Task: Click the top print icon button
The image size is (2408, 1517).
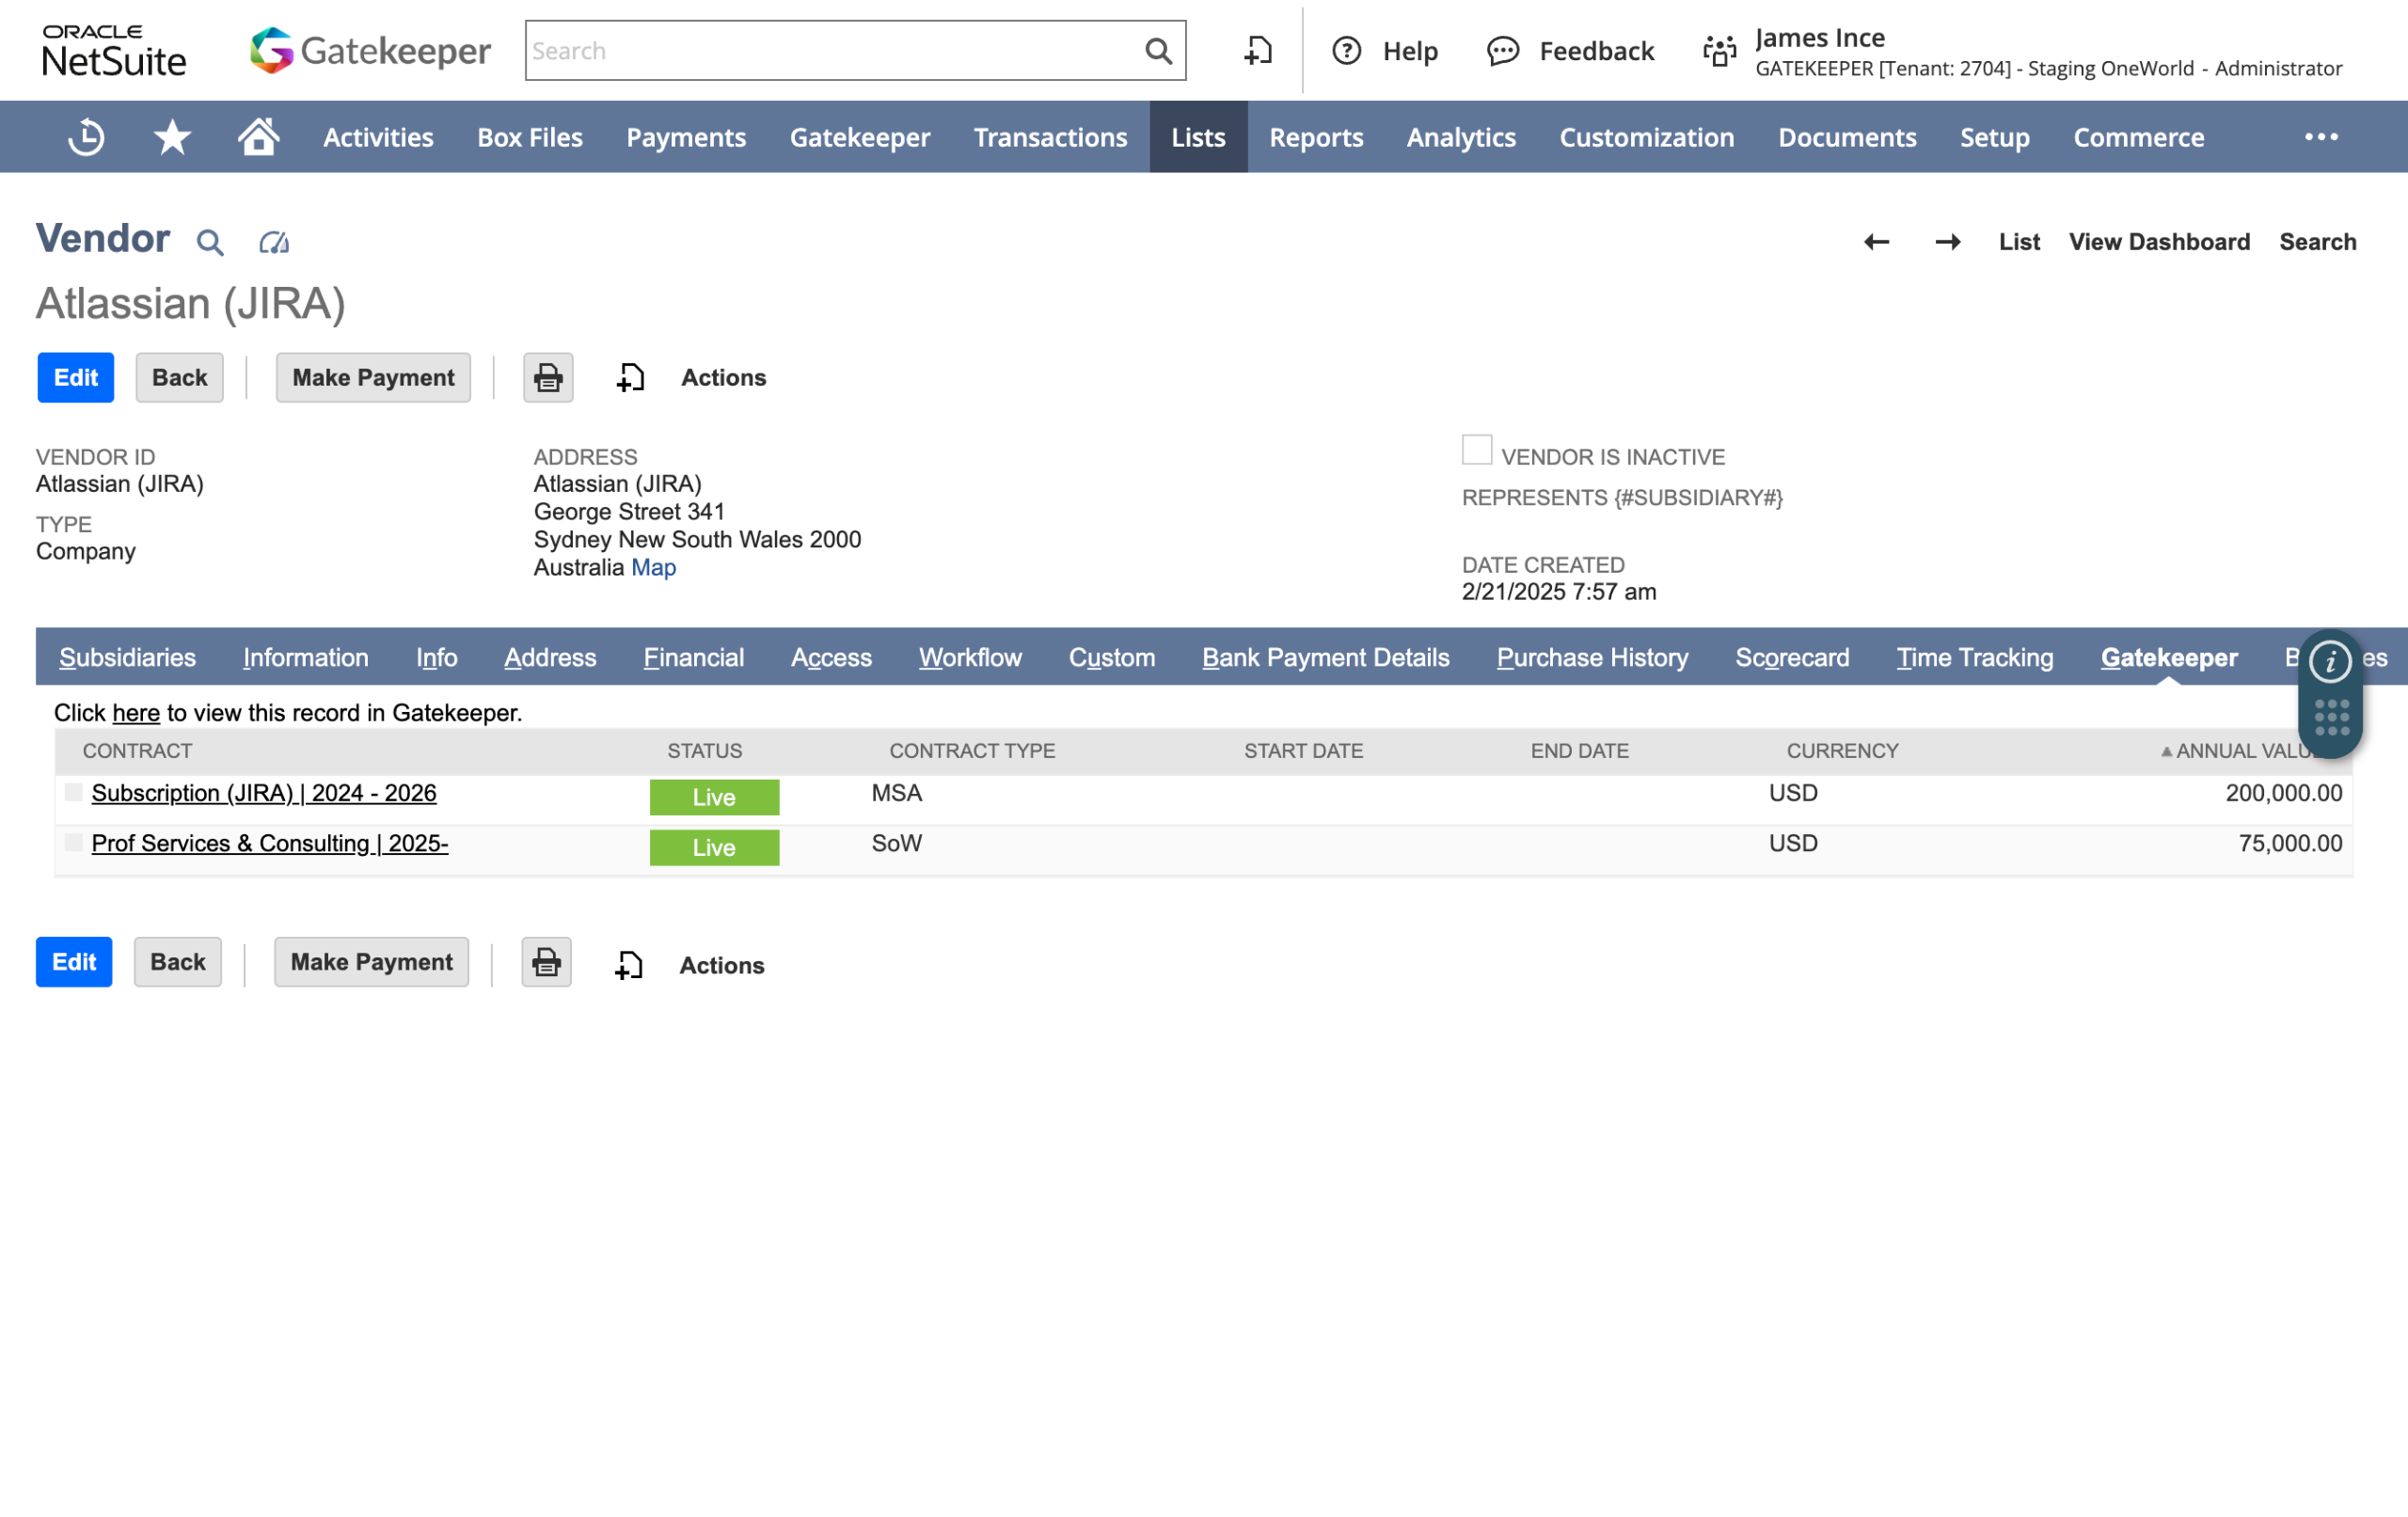Action: (x=548, y=378)
